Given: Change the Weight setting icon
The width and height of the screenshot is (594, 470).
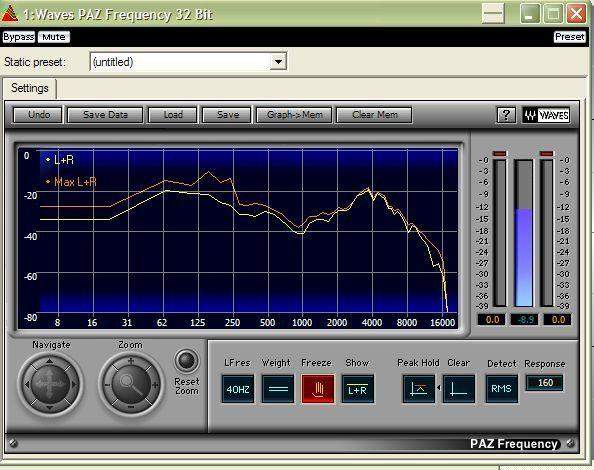Looking at the screenshot, I should pos(278,389).
